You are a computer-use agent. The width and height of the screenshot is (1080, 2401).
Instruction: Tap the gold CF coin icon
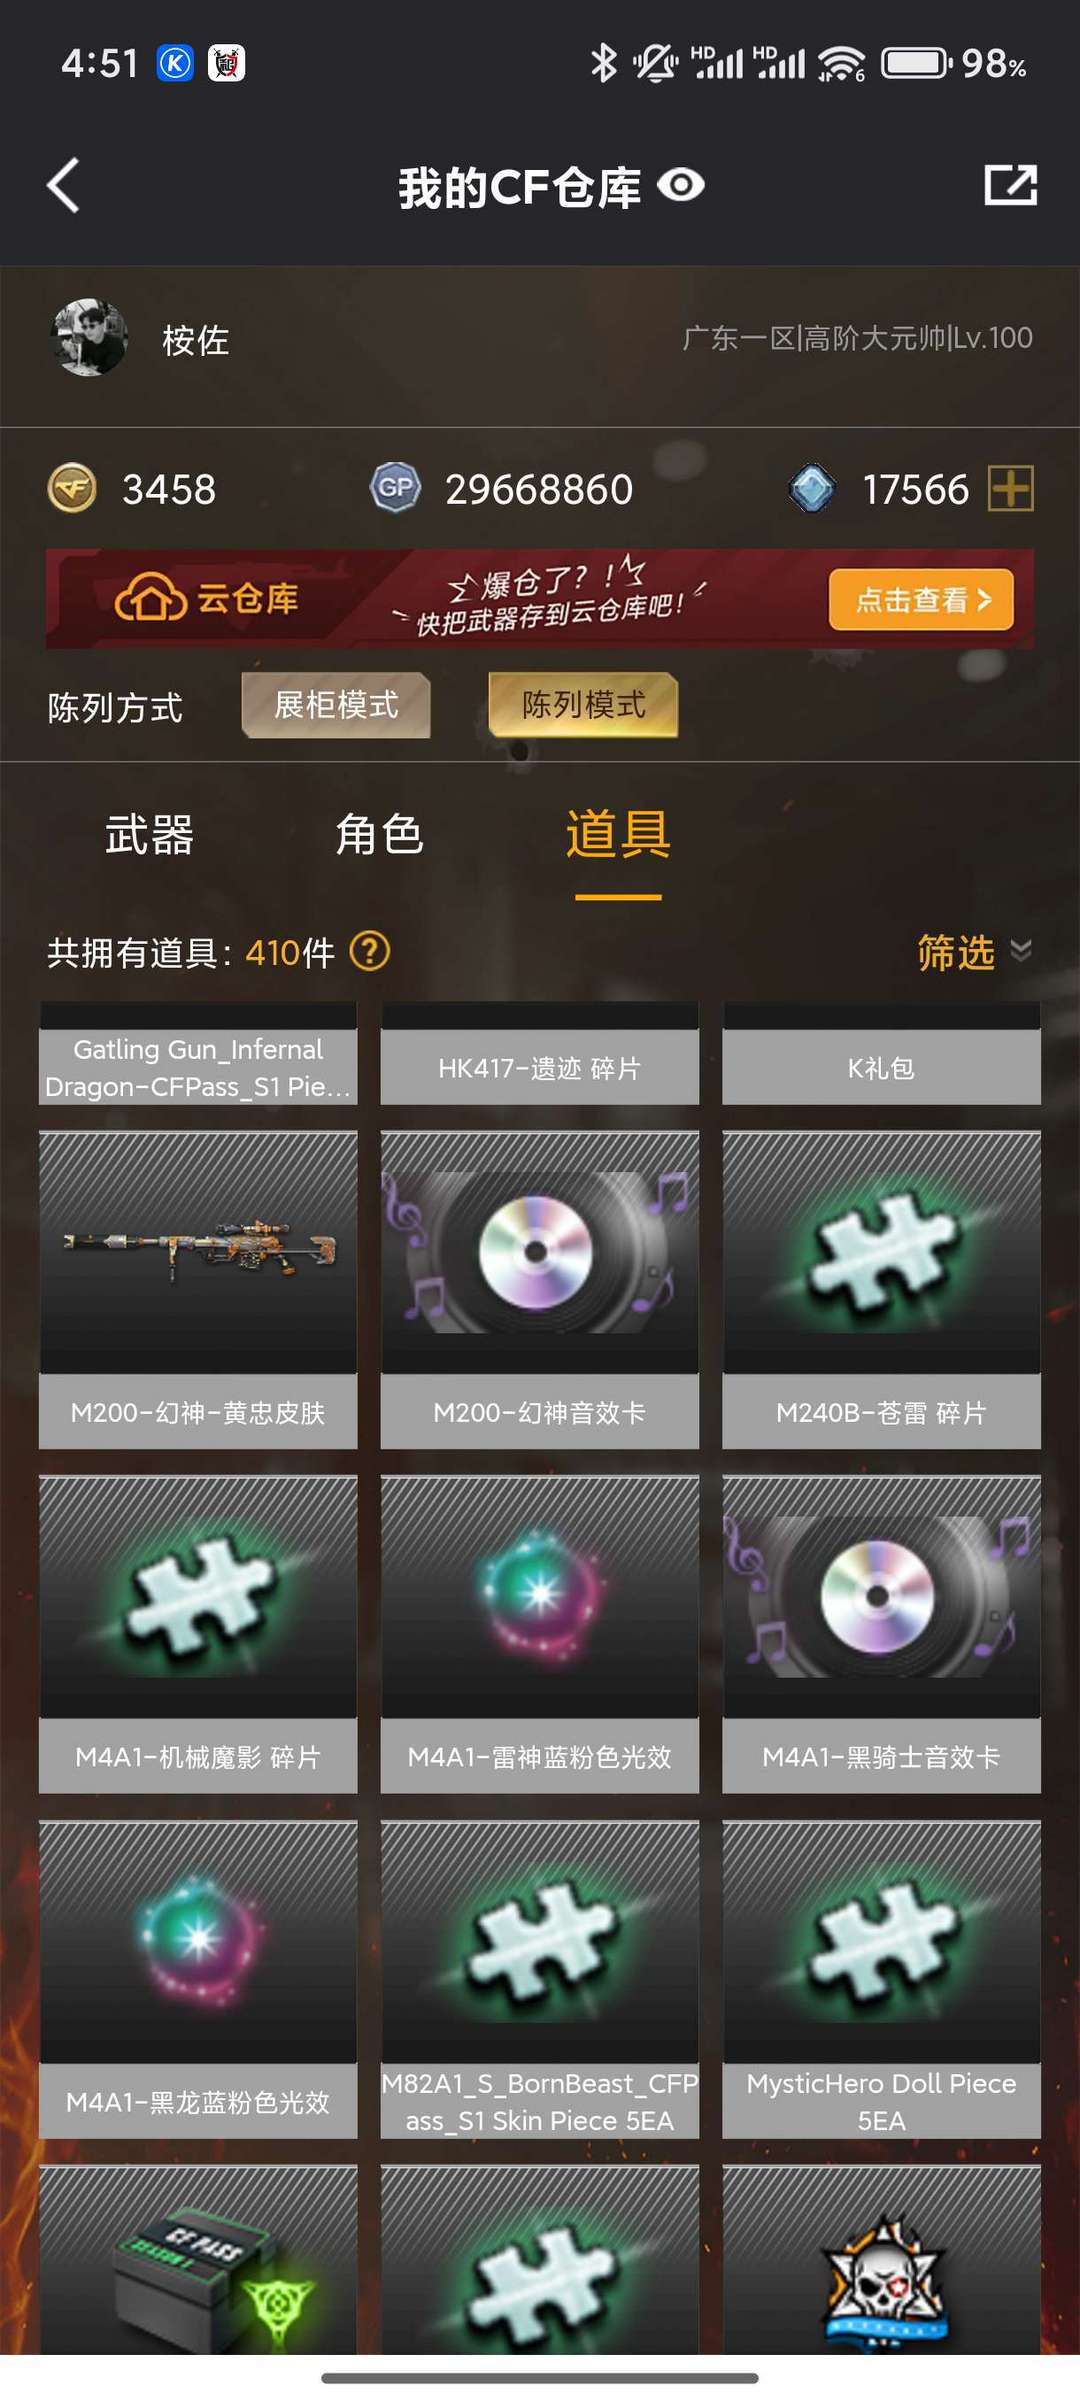tap(72, 488)
